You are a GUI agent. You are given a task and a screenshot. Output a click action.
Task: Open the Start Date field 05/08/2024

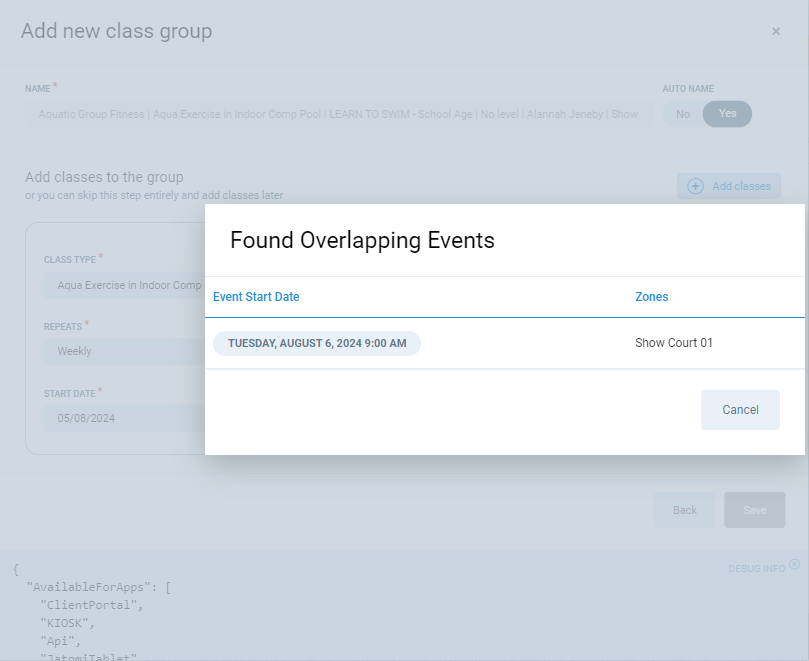(x=125, y=418)
